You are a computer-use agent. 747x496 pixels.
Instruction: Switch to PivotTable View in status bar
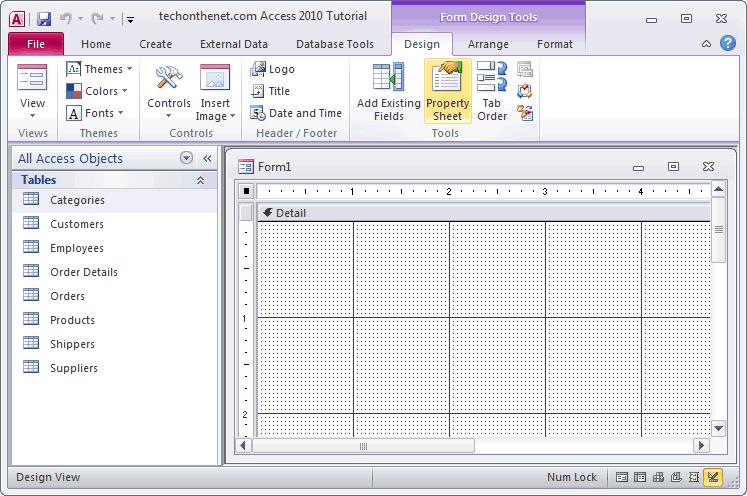pyautogui.click(x=658, y=477)
